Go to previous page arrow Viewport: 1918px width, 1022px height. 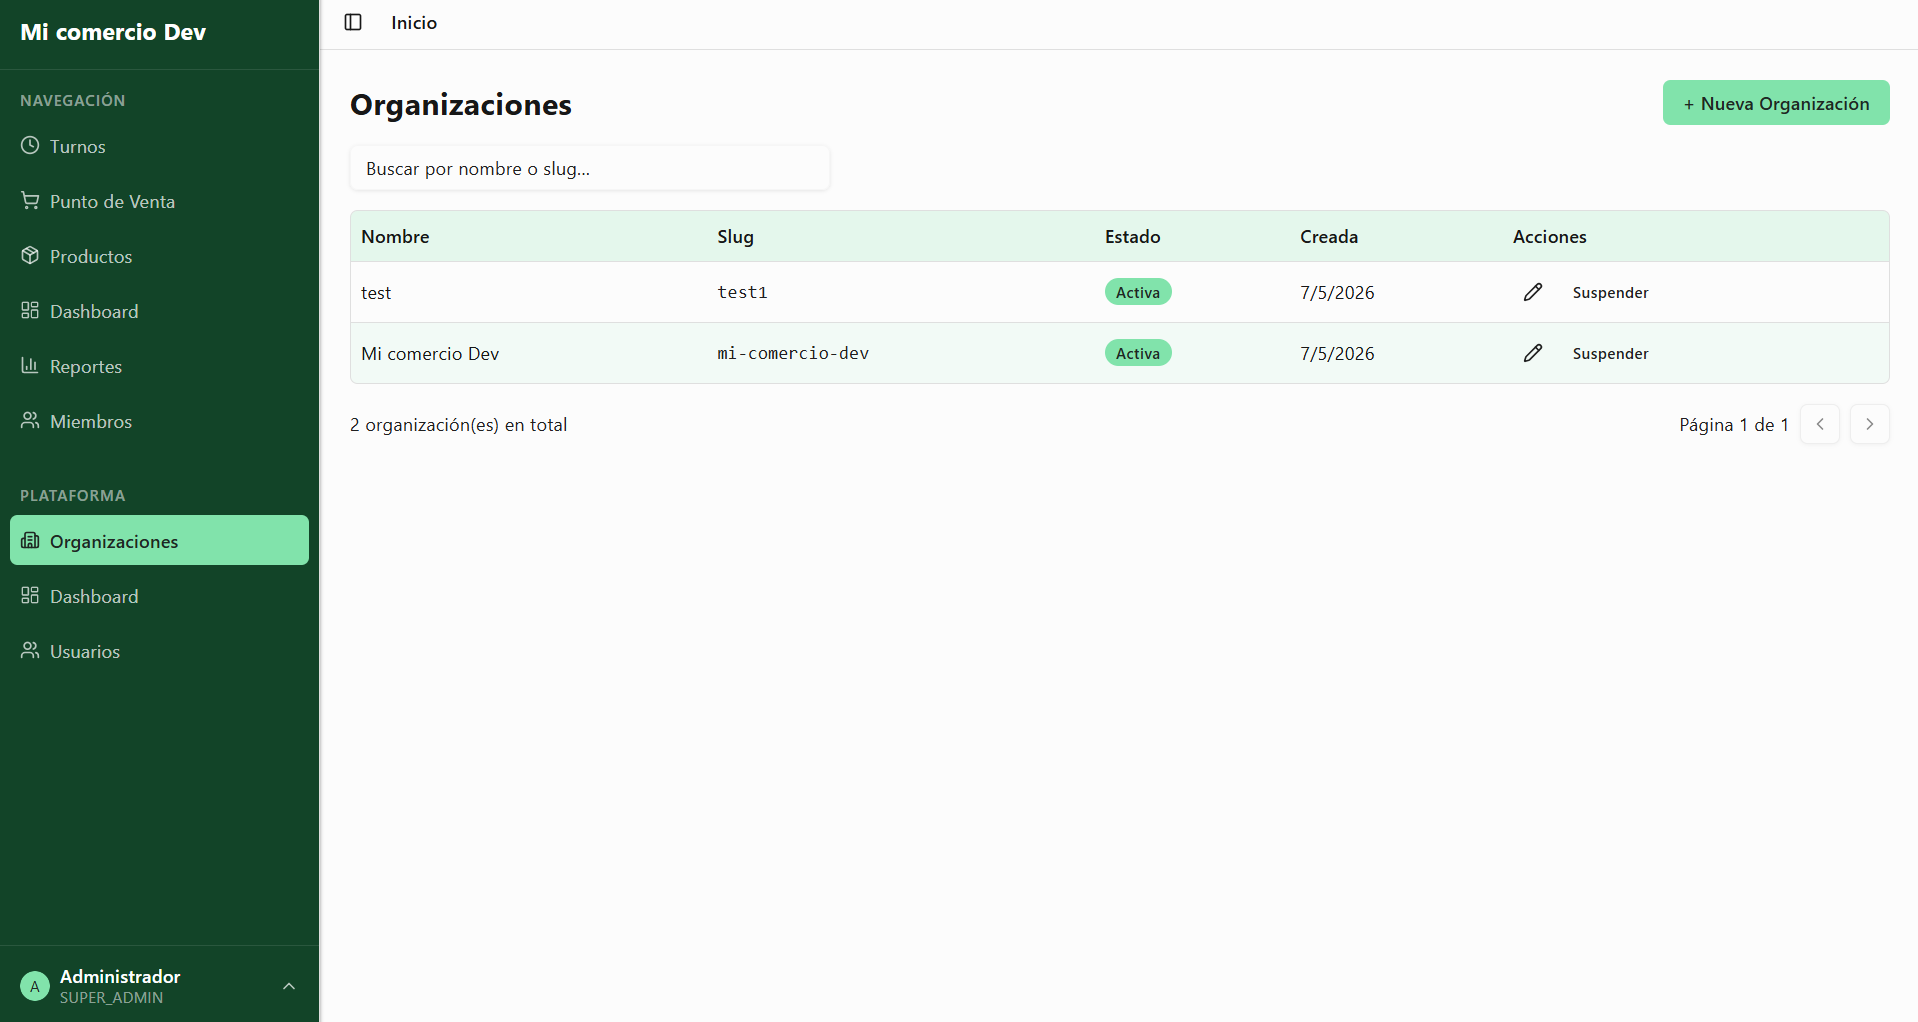1820,424
